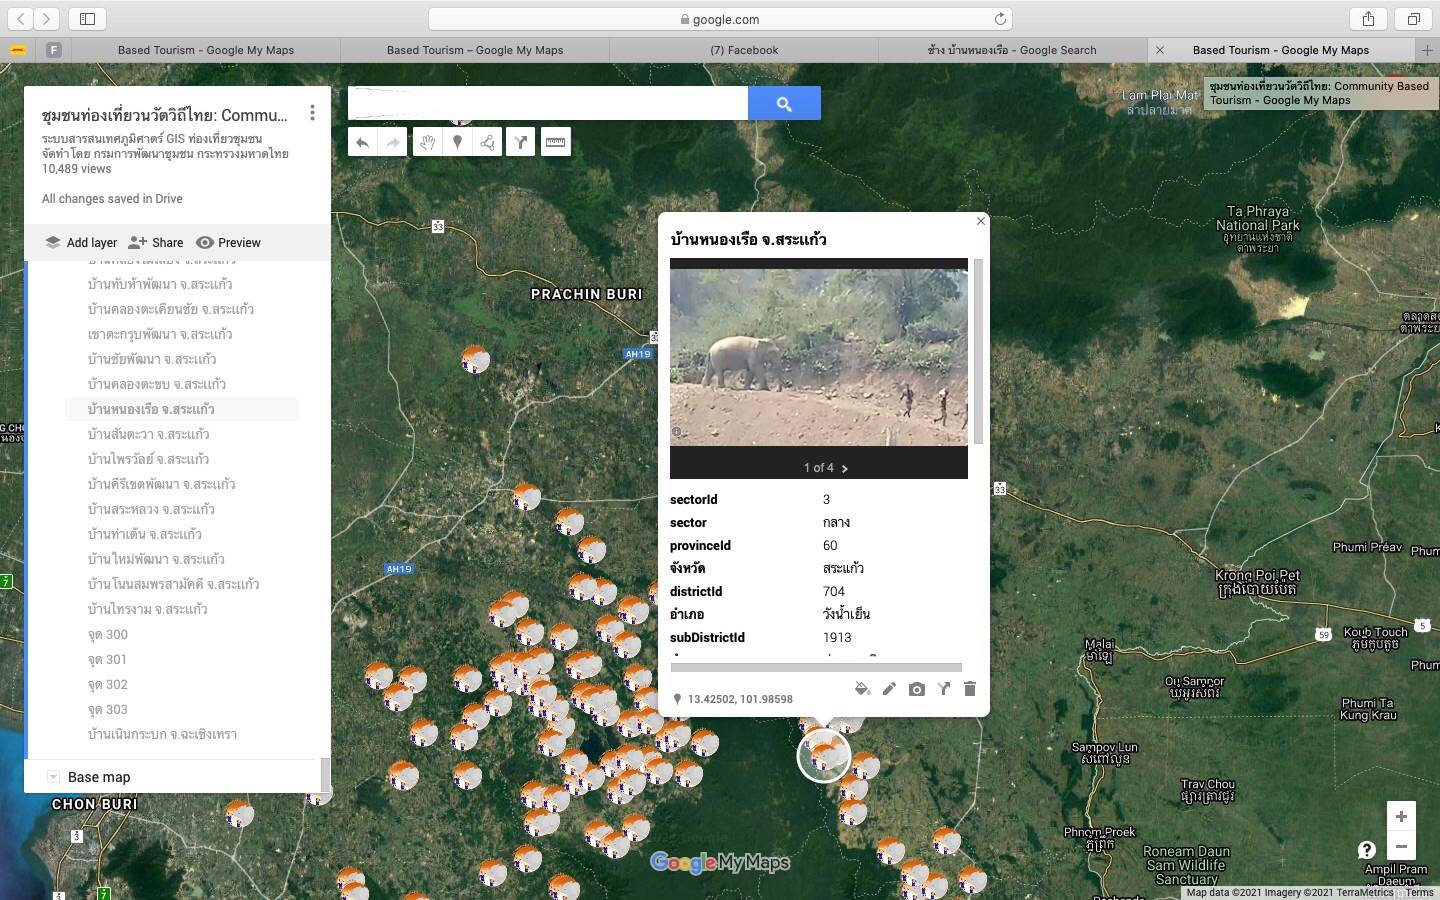This screenshot has width=1440, height=900.
Task: Open the paint bucket Style icon
Action: point(862,689)
